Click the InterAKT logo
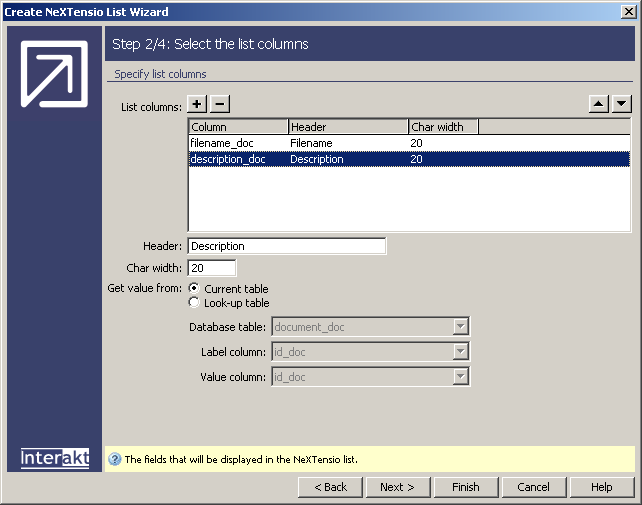The width and height of the screenshot is (642, 505). pos(55,458)
